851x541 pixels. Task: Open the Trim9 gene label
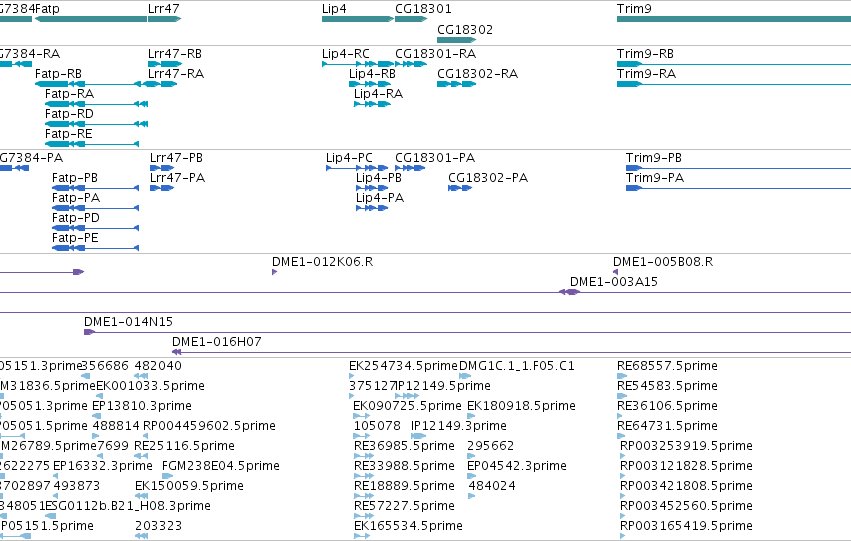point(634,9)
